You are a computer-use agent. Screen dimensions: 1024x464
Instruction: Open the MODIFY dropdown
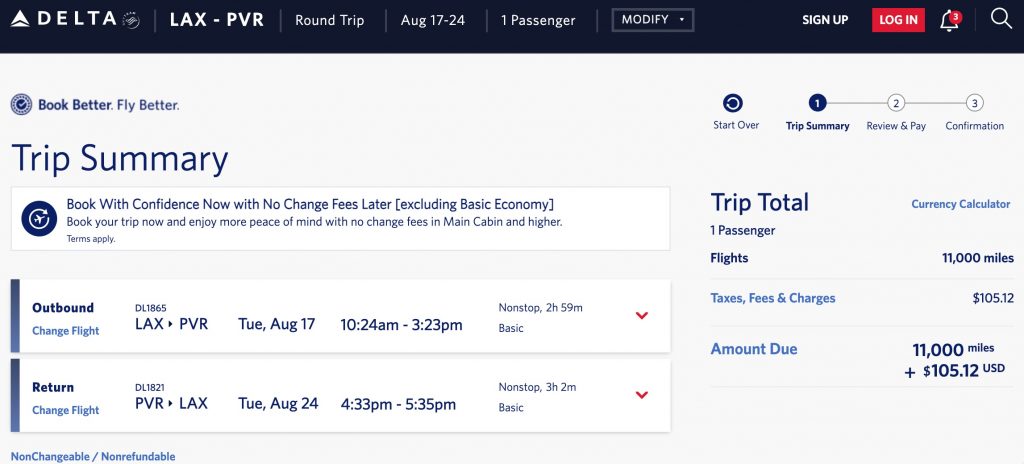653,20
